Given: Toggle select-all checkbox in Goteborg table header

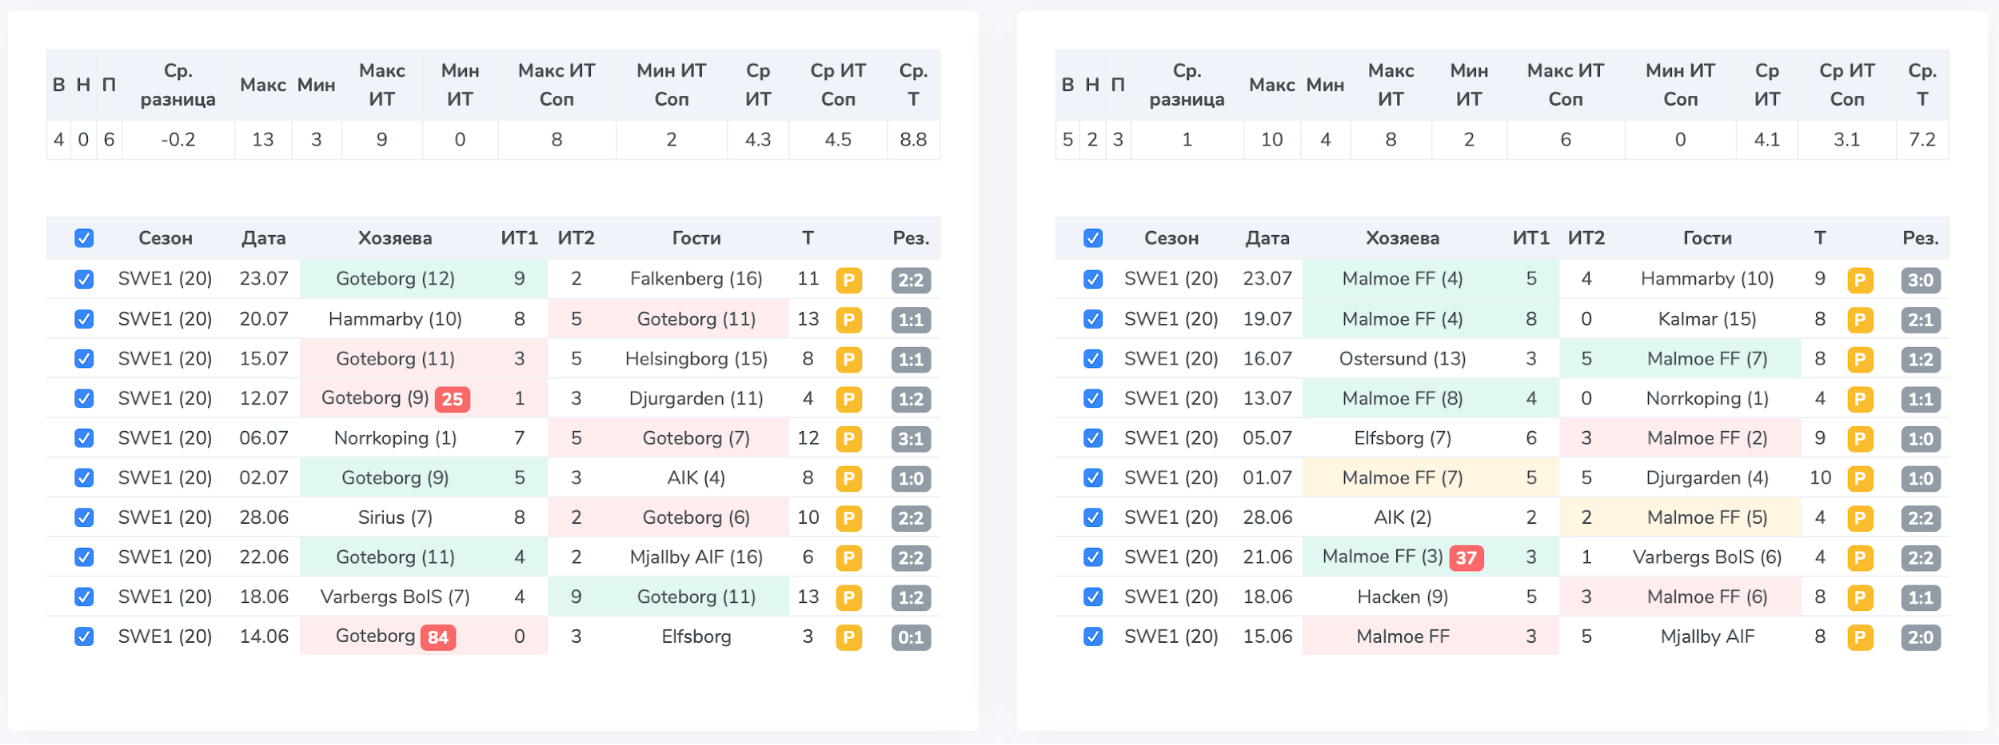Looking at the screenshot, I should tap(84, 238).
